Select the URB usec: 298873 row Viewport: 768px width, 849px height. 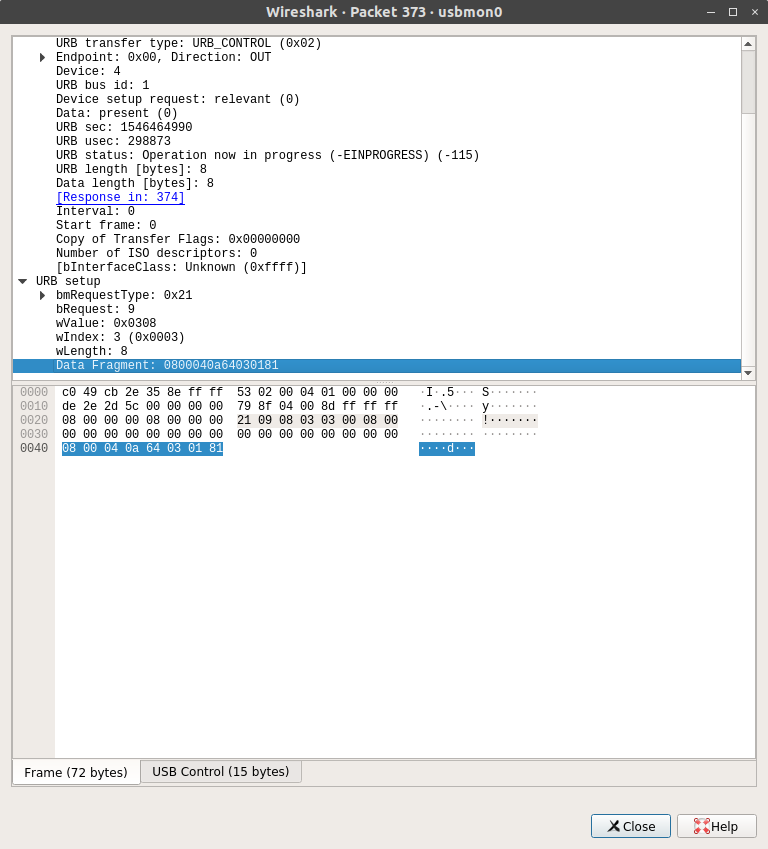pyautogui.click(x=376, y=141)
